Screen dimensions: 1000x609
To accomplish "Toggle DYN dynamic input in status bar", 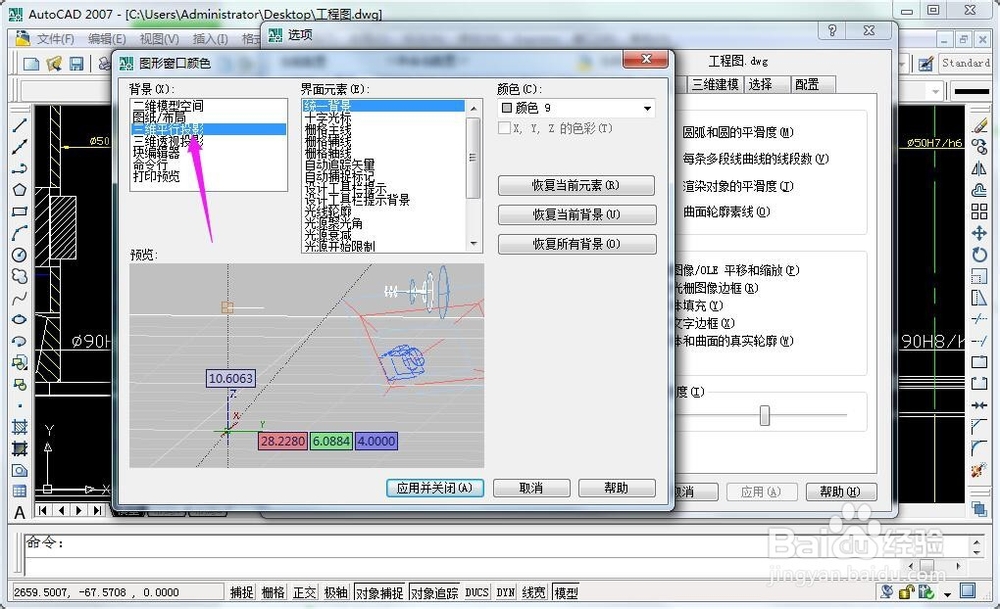I will (506, 592).
